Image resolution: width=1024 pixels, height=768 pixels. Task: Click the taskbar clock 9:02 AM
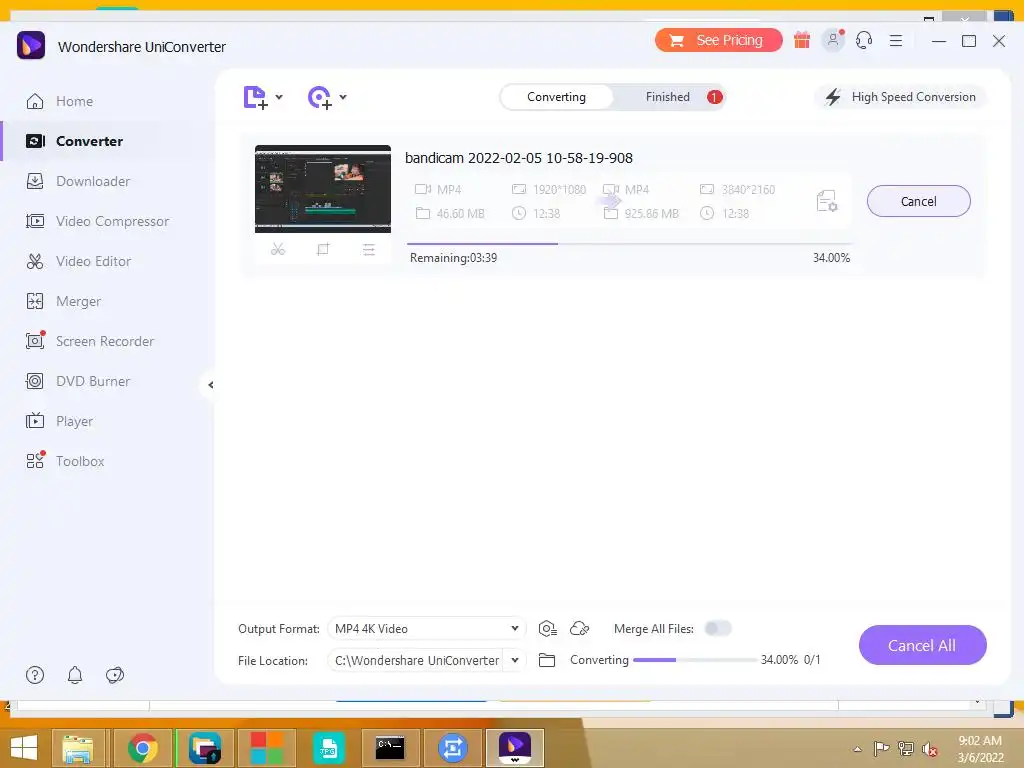click(980, 741)
